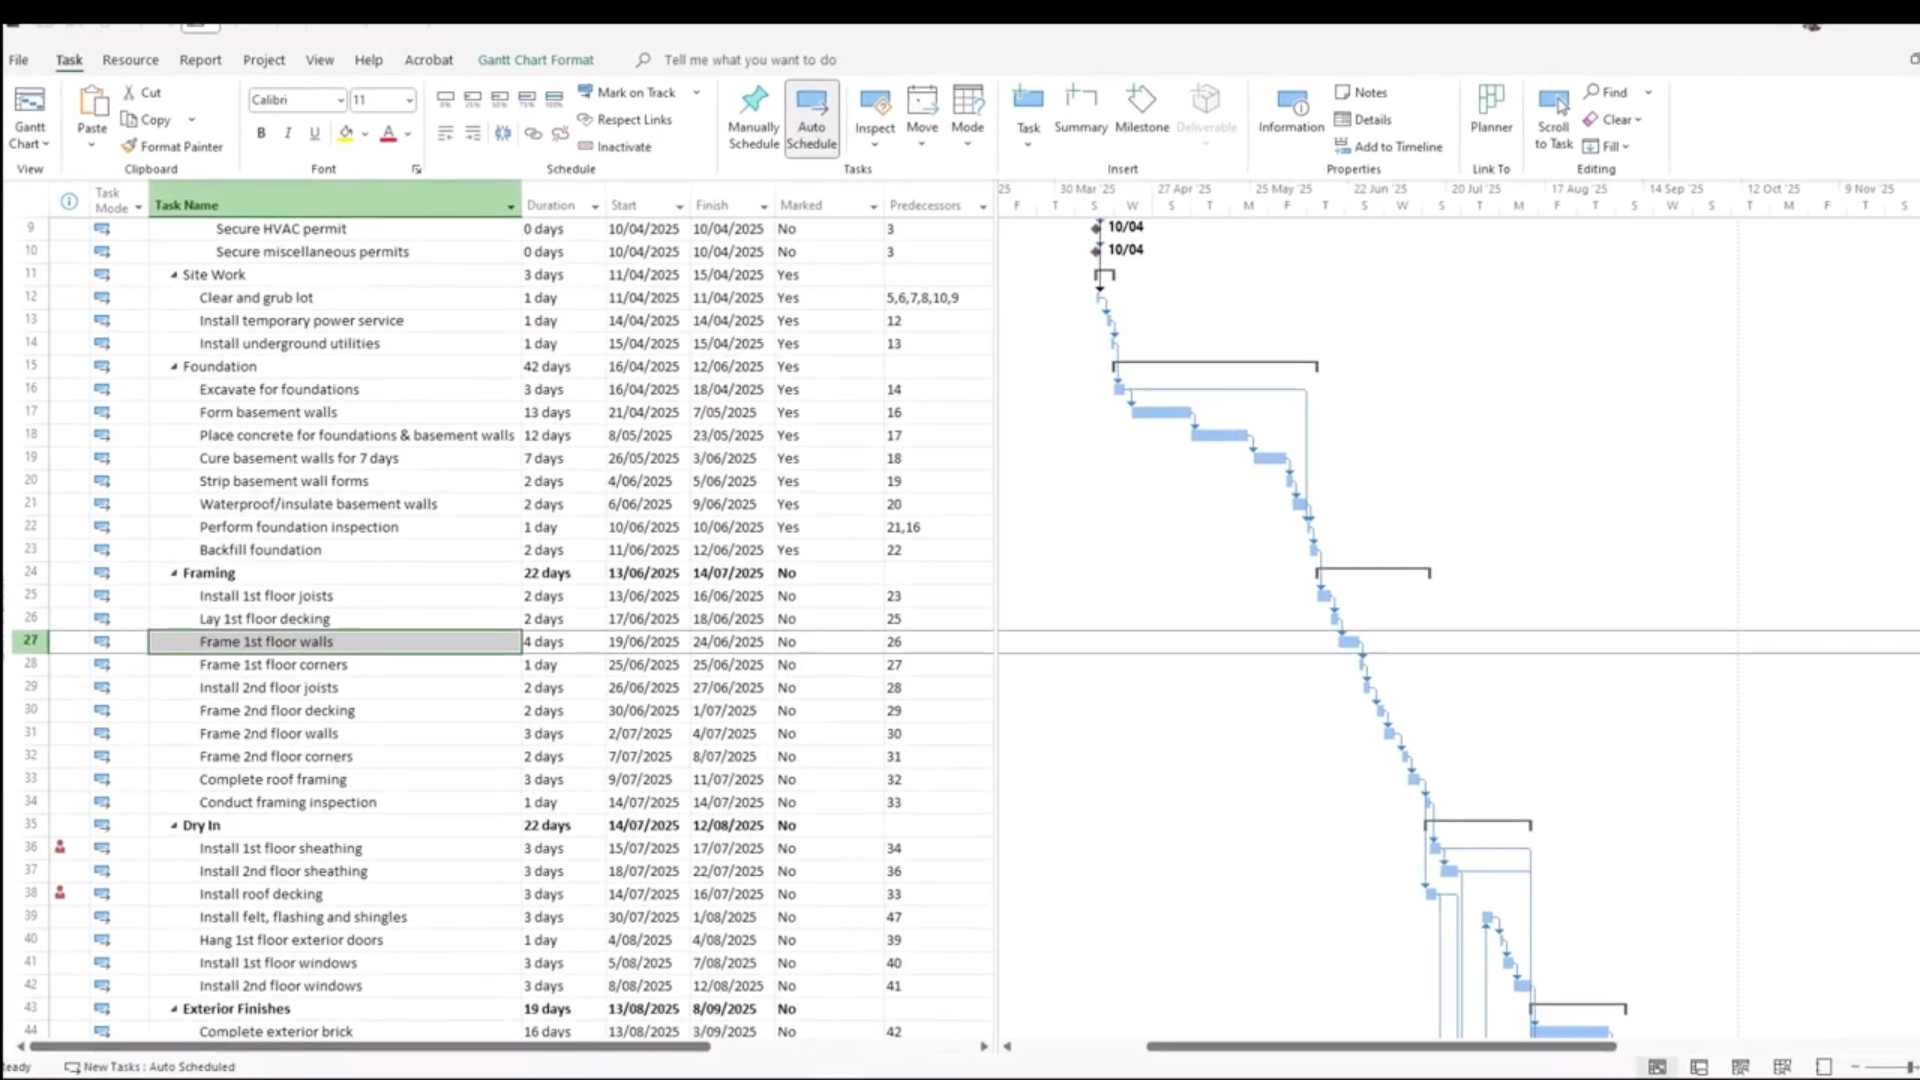This screenshot has width=1920, height=1080.
Task: Open the font size dropdown
Action: click(409, 100)
